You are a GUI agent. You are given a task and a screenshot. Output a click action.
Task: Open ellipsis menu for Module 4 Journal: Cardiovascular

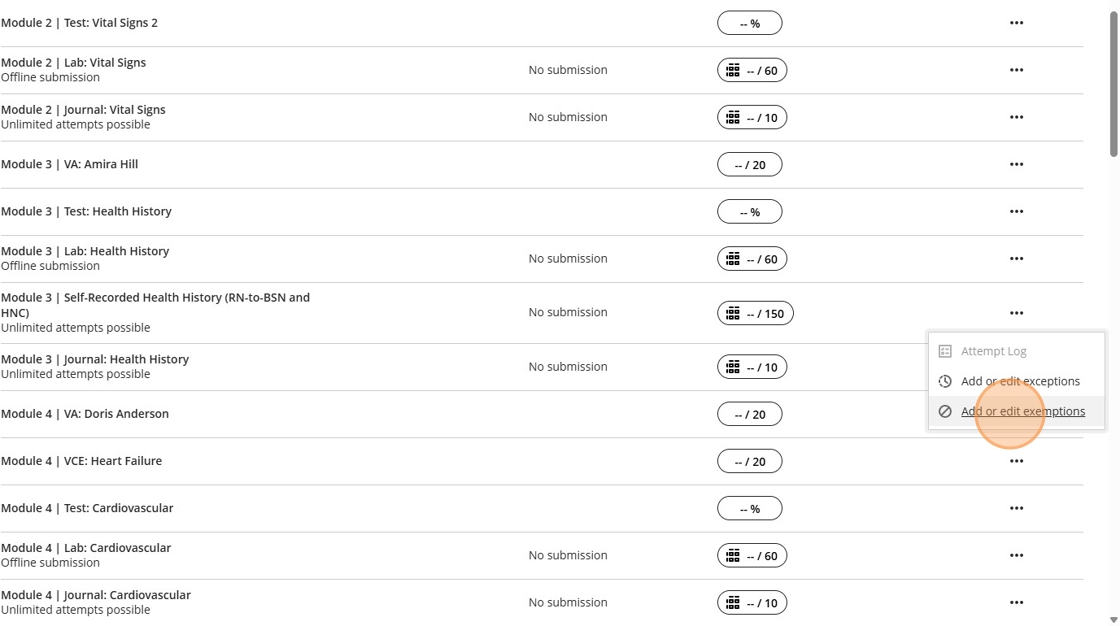[1016, 603]
